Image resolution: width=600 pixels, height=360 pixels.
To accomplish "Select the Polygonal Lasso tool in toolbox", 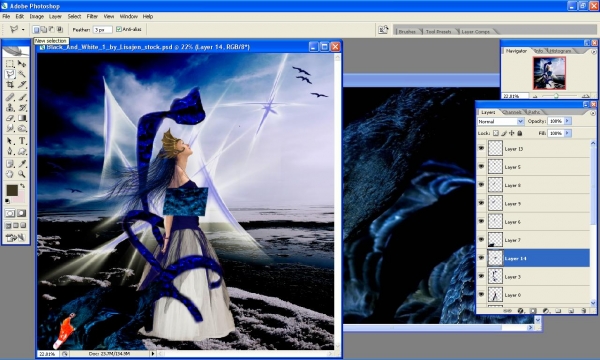I will [x=10, y=74].
